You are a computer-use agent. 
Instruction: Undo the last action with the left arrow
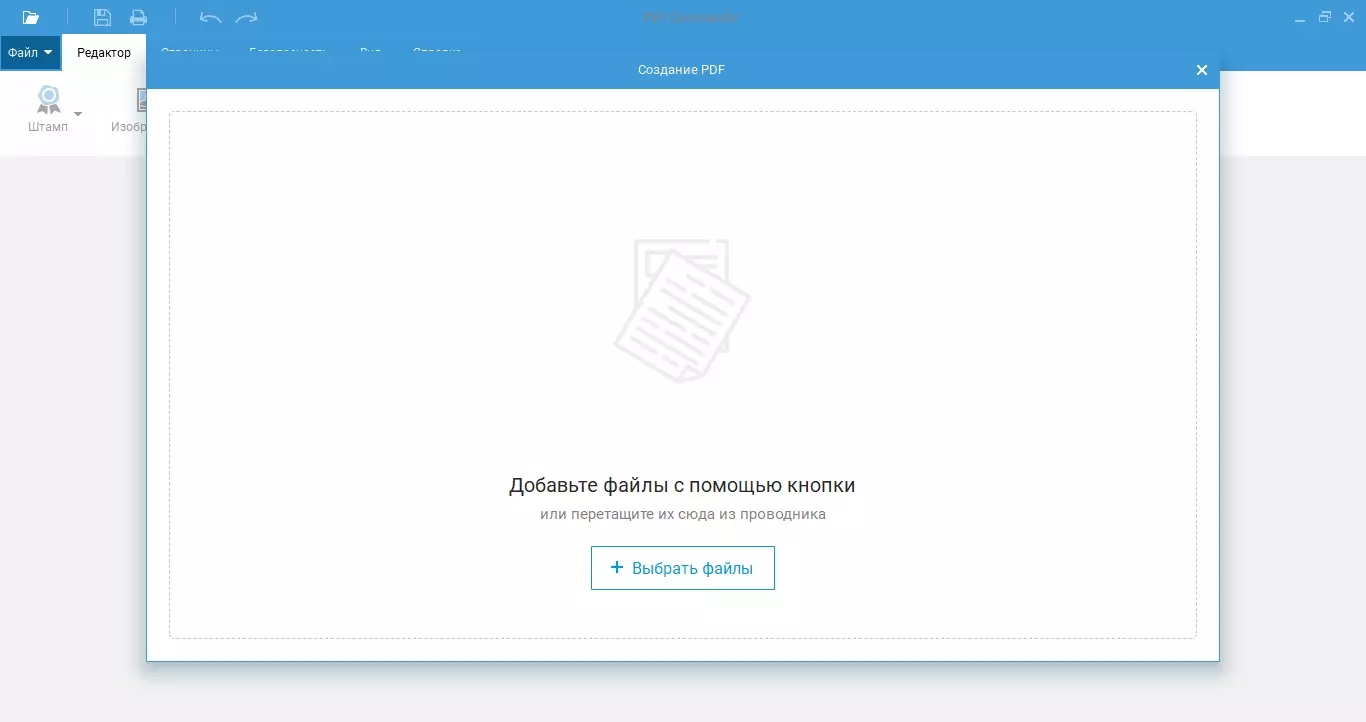coord(210,17)
